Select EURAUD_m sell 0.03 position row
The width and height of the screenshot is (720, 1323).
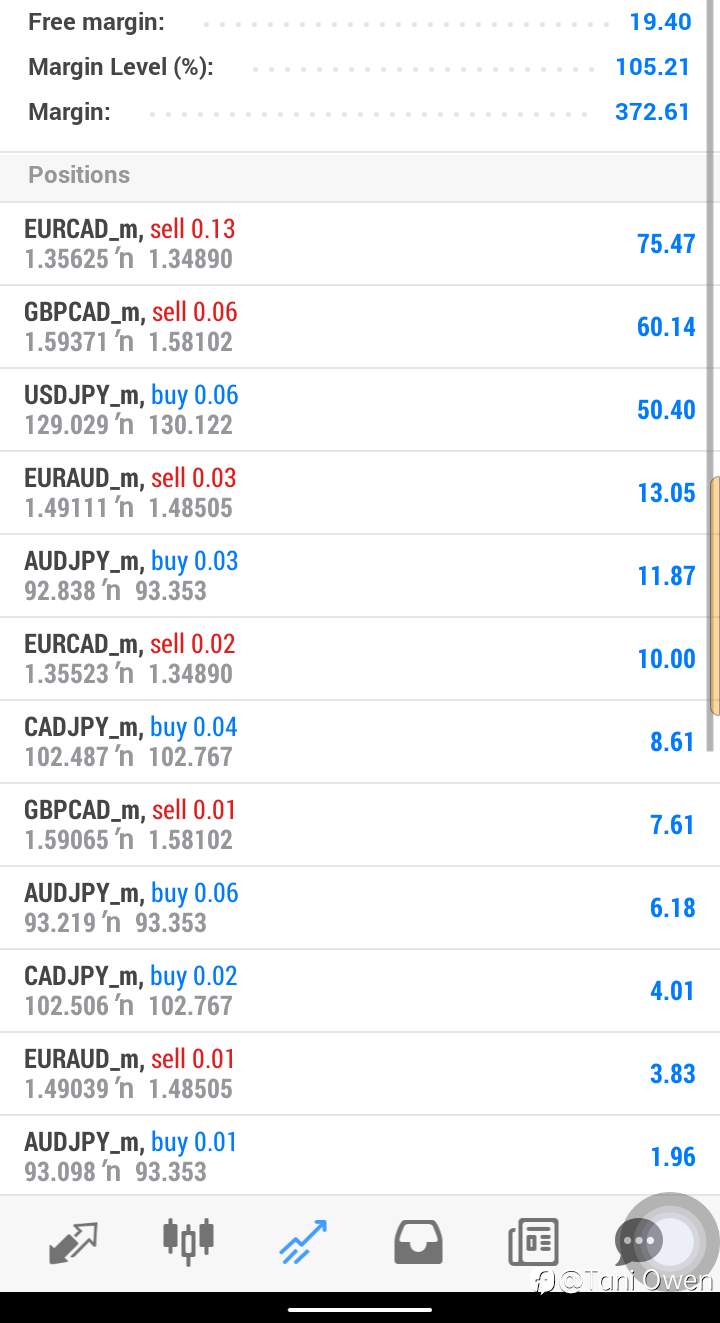(x=360, y=493)
